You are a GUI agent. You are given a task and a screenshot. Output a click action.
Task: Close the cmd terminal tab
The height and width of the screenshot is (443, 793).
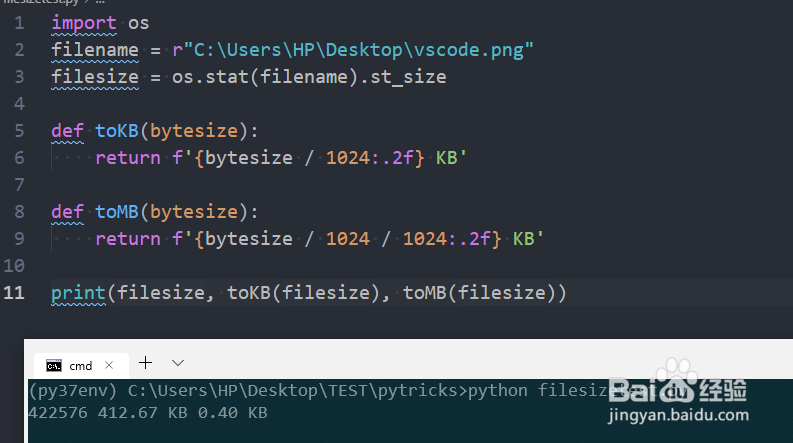click(109, 365)
